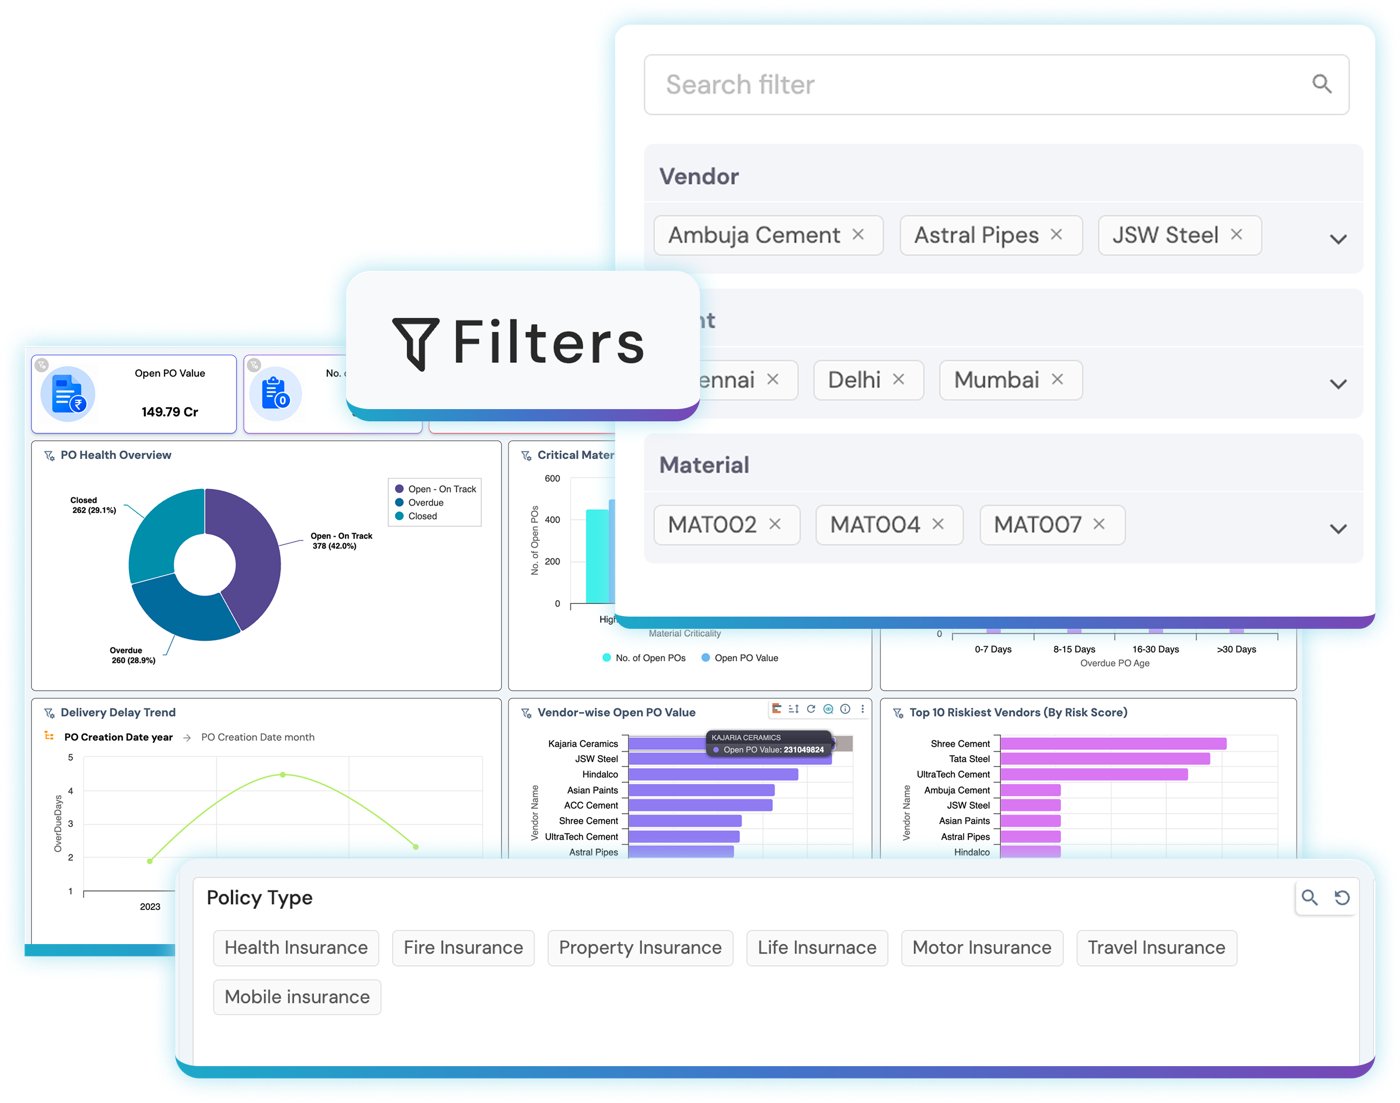Remove the Ambuja Cement vendor chip
Viewport: 1400px width, 1103px height.
[858, 235]
